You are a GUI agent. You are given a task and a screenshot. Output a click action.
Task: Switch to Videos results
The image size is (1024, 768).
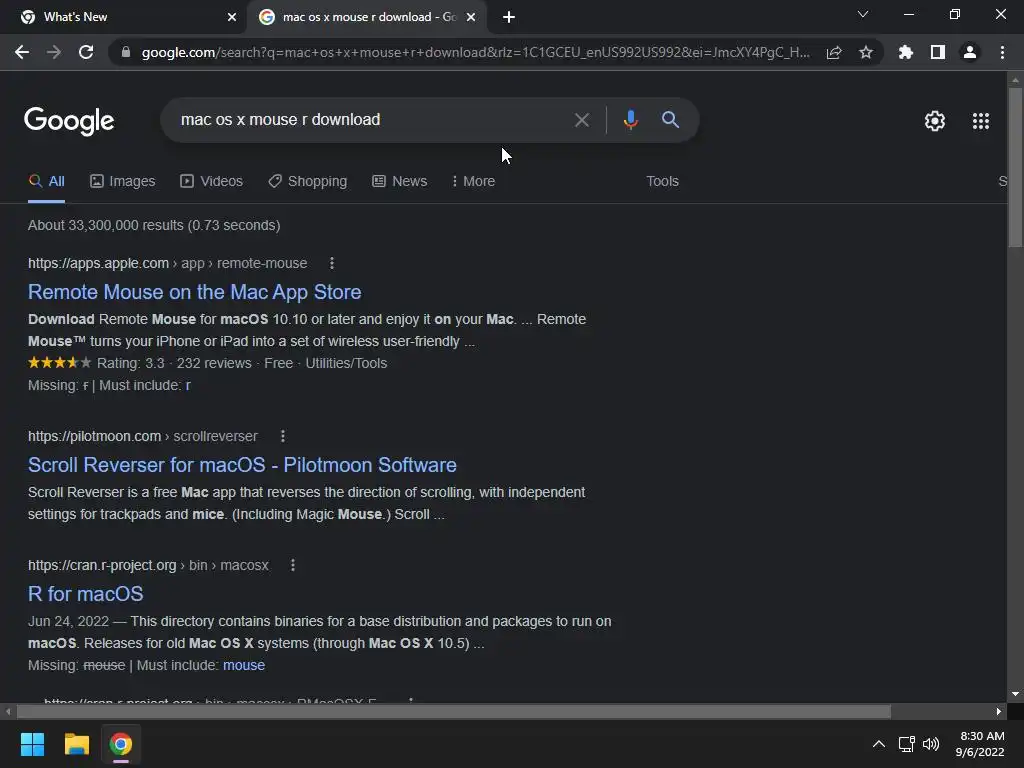click(x=212, y=182)
